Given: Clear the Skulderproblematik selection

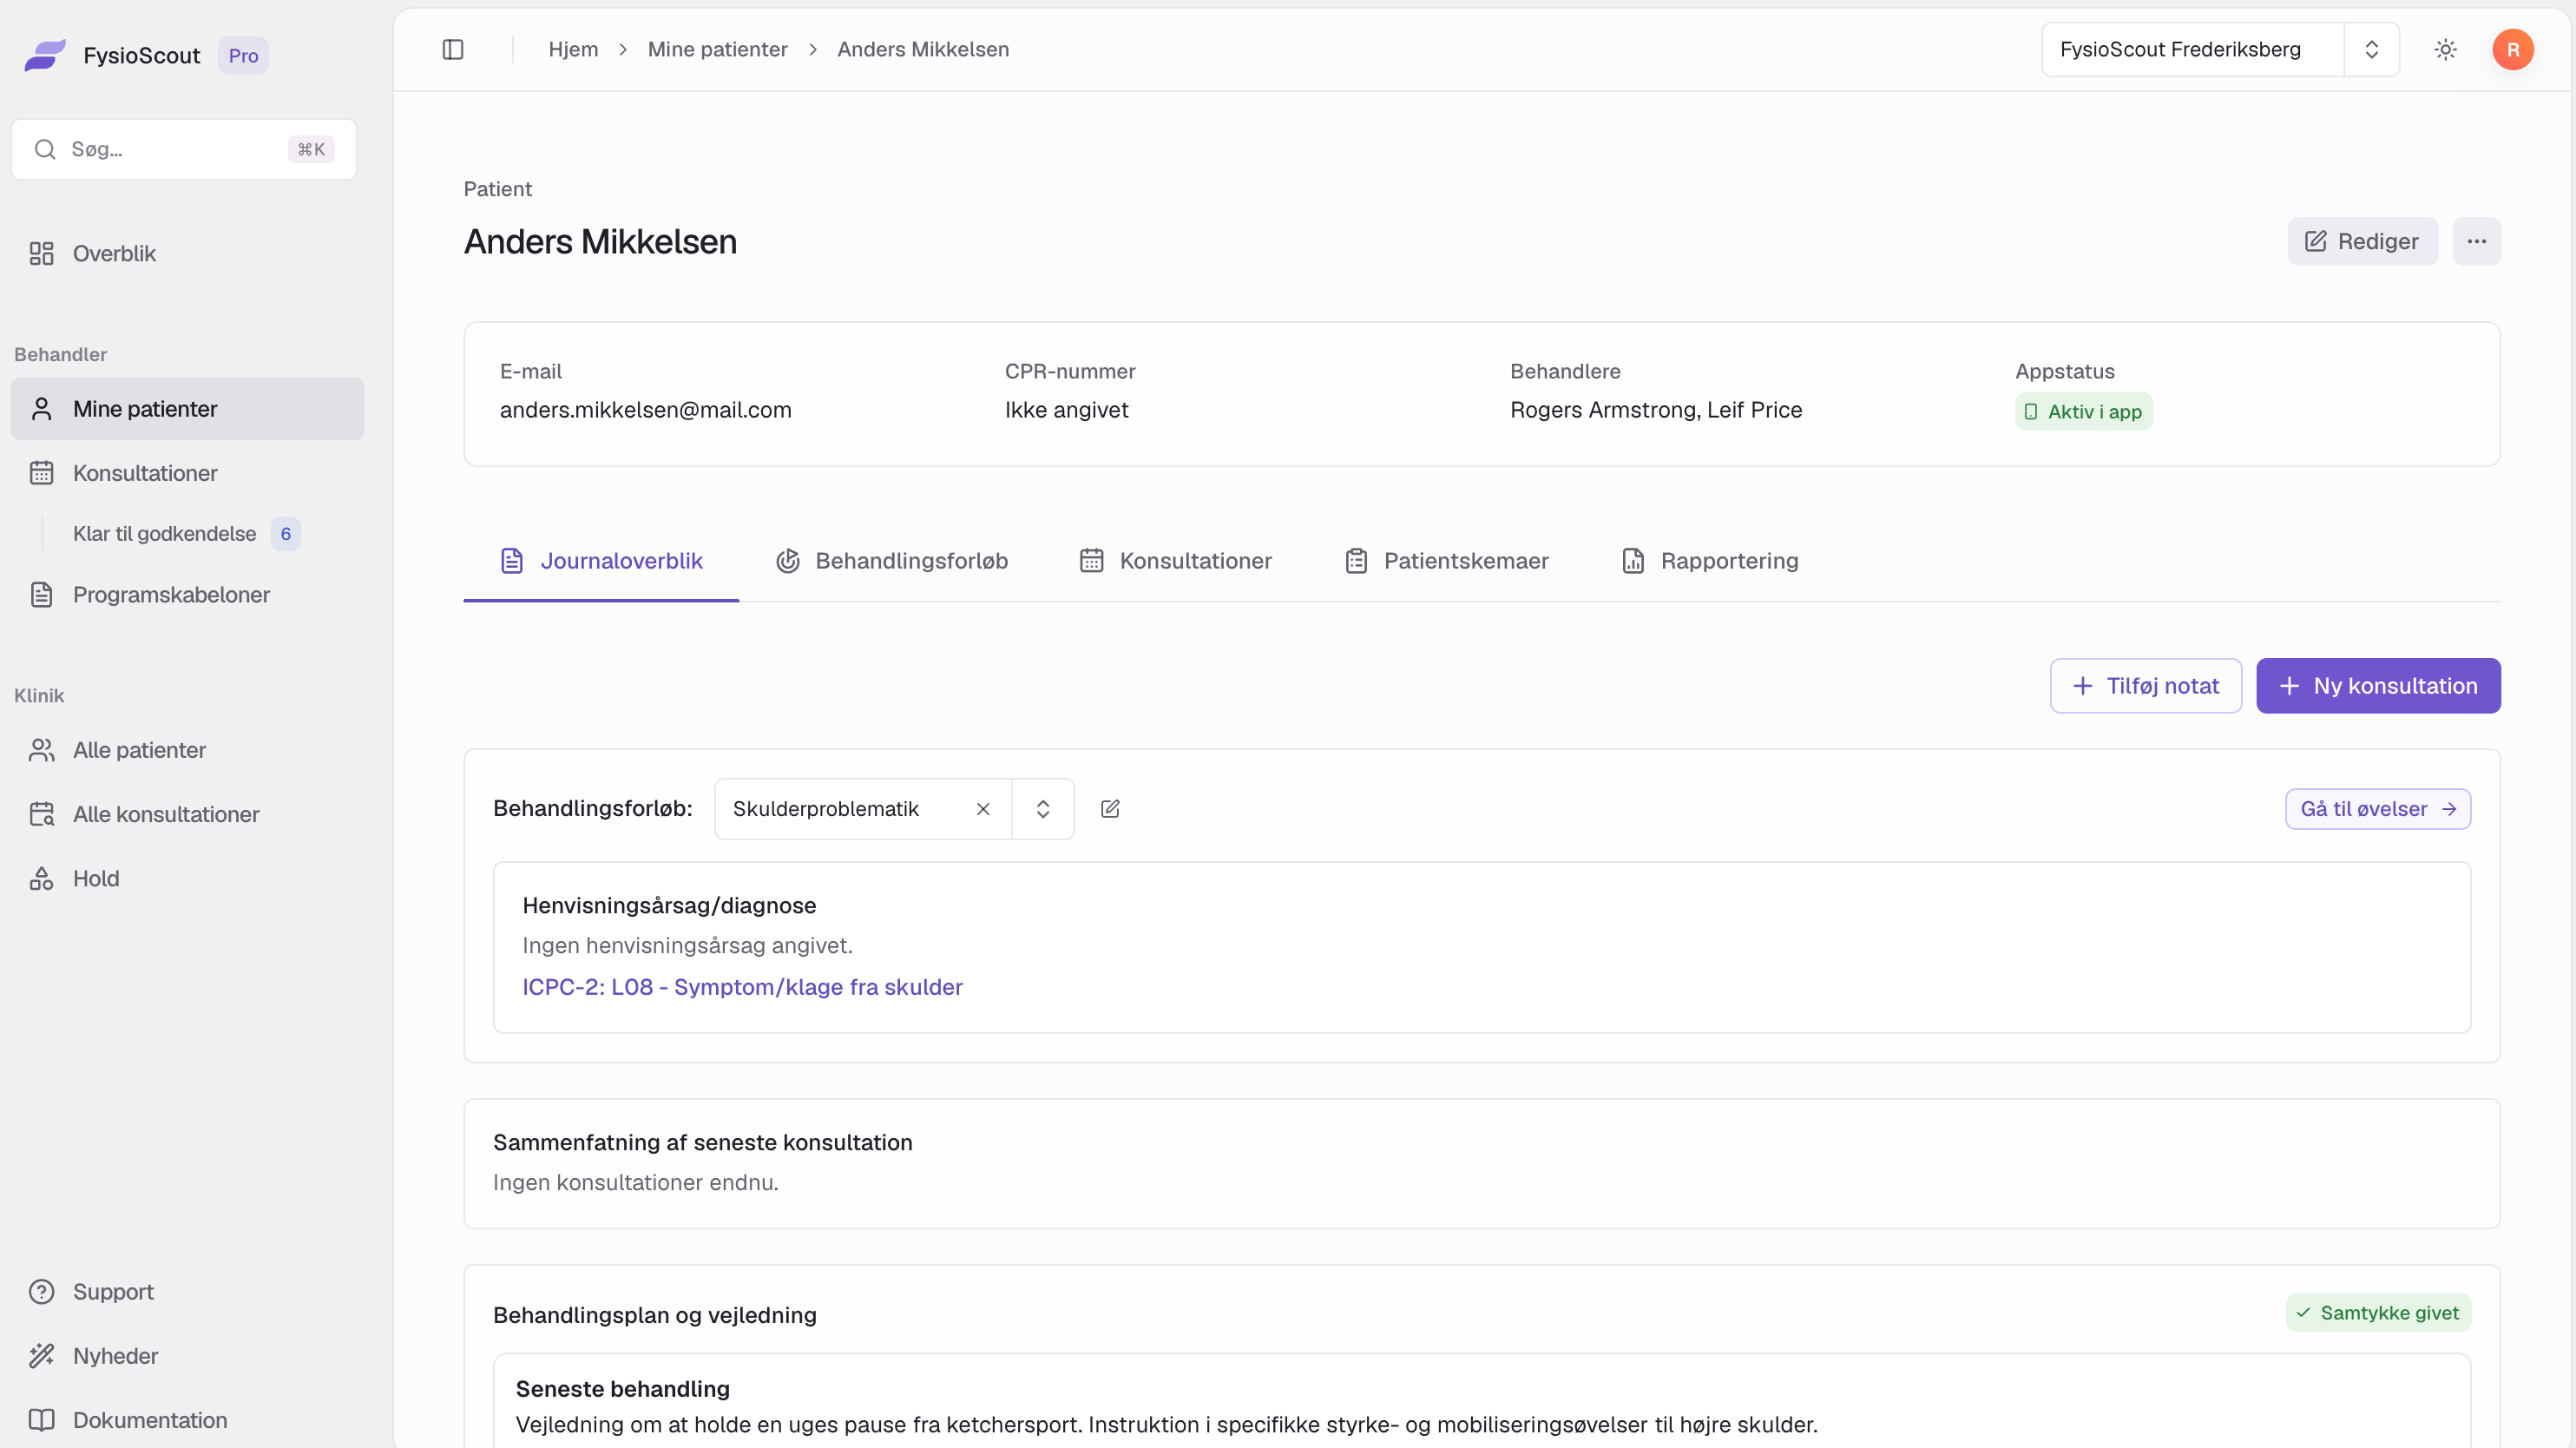Looking at the screenshot, I should 983,808.
